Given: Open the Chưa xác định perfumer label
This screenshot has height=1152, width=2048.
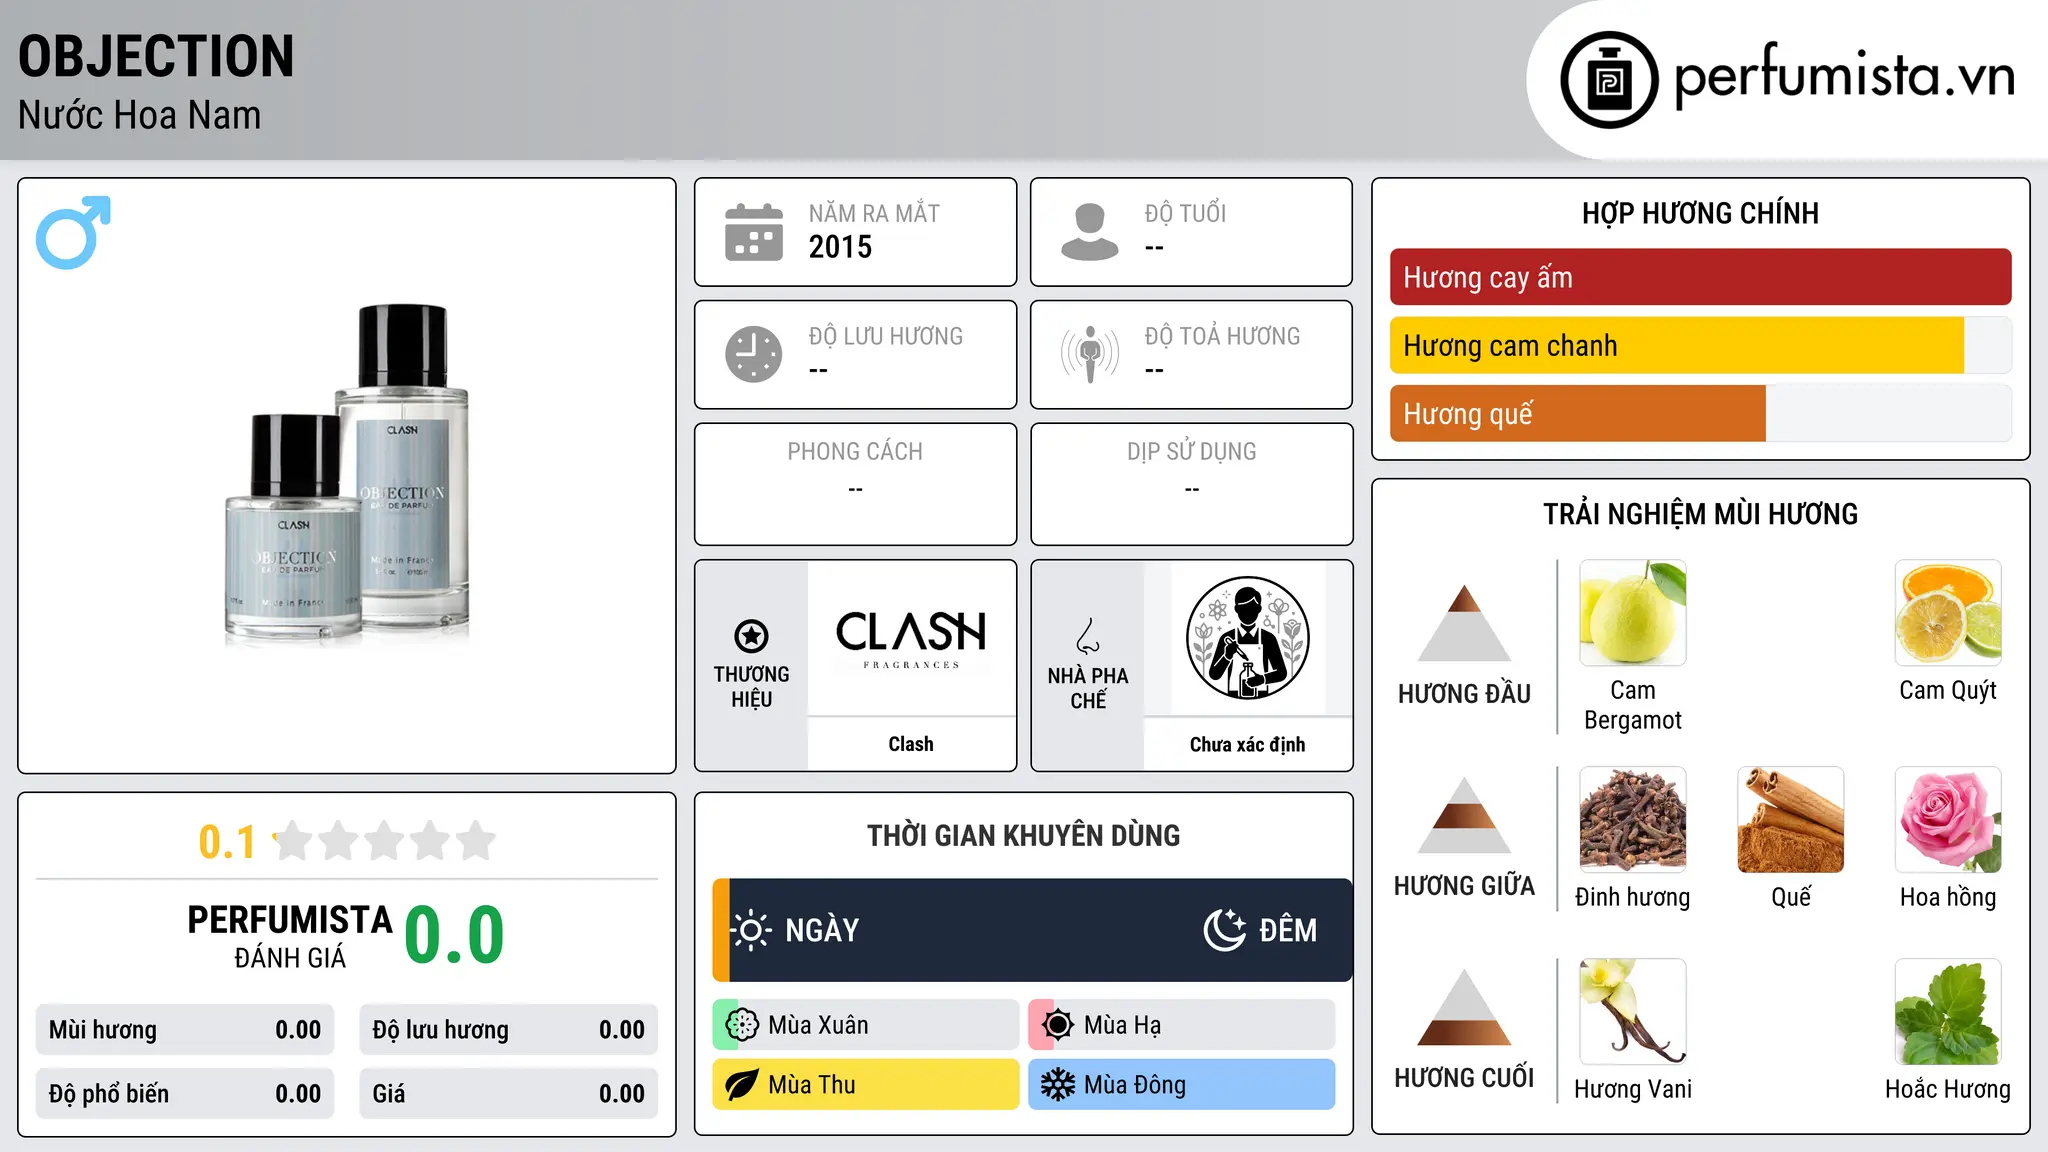Looking at the screenshot, I should point(1247,744).
